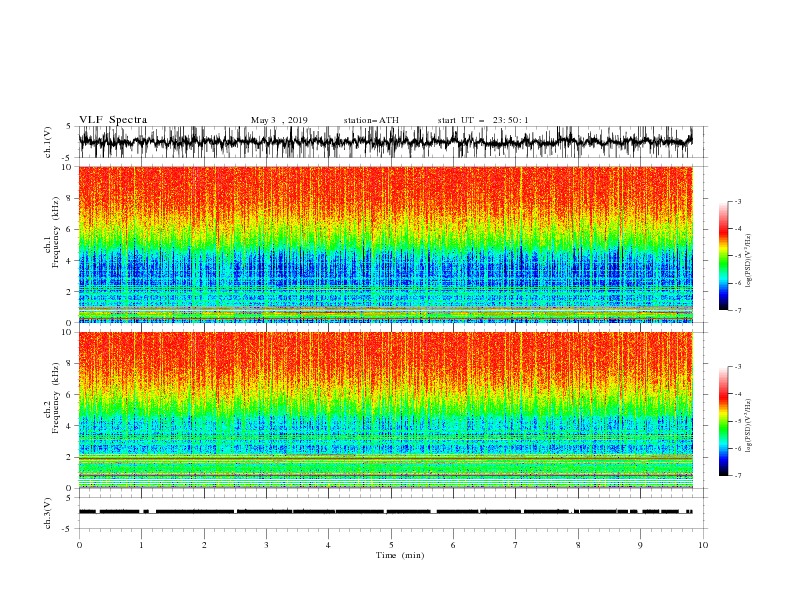792x612 pixels.
Task: Click the time axis tick label "7"
Action: 516,545
